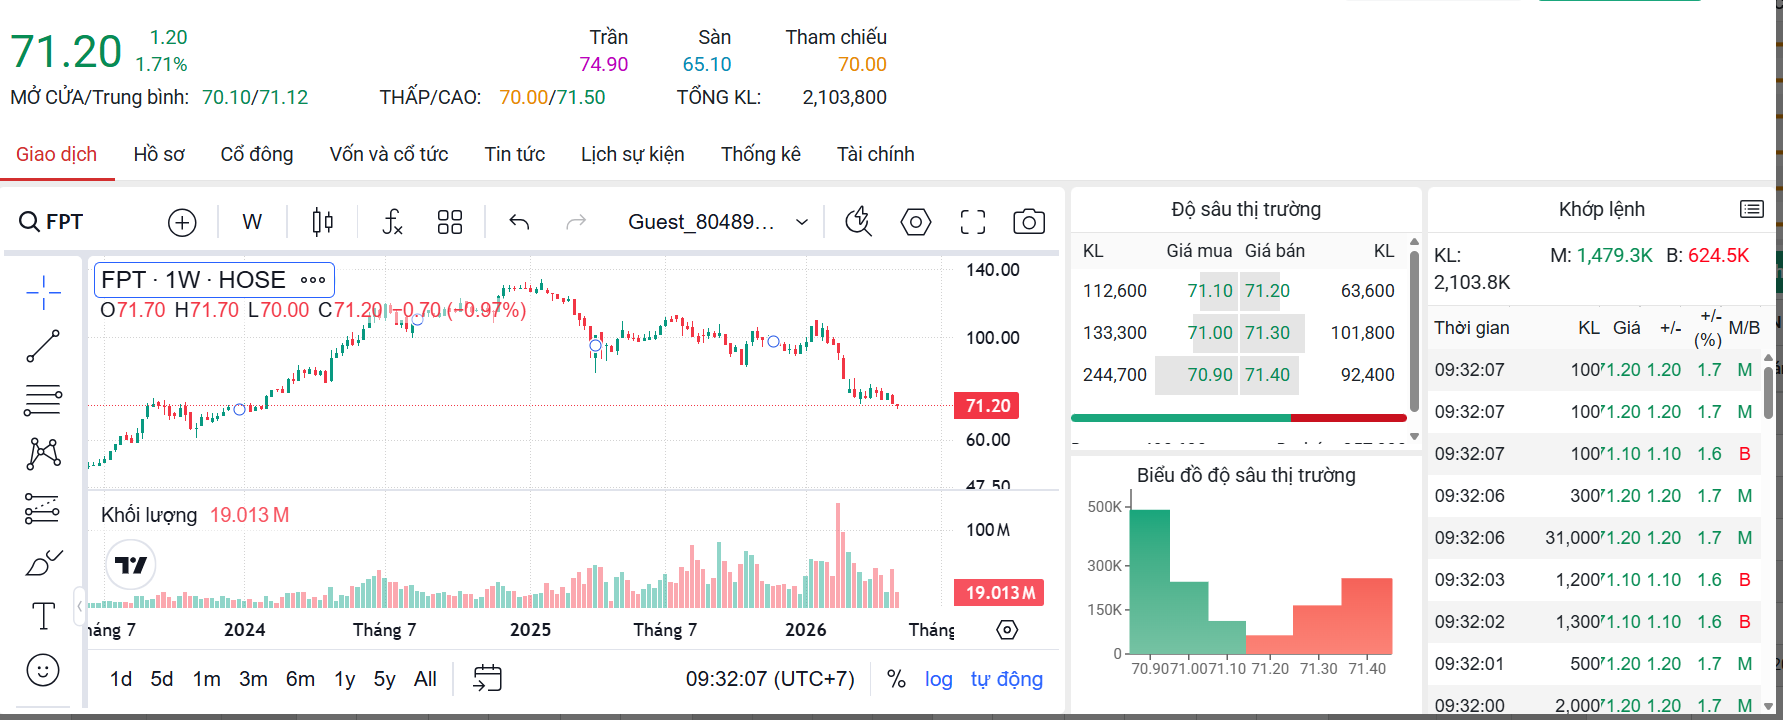Image resolution: width=1783 pixels, height=720 pixels.
Task: Click the TradingView logo on the chart
Action: tap(131, 565)
